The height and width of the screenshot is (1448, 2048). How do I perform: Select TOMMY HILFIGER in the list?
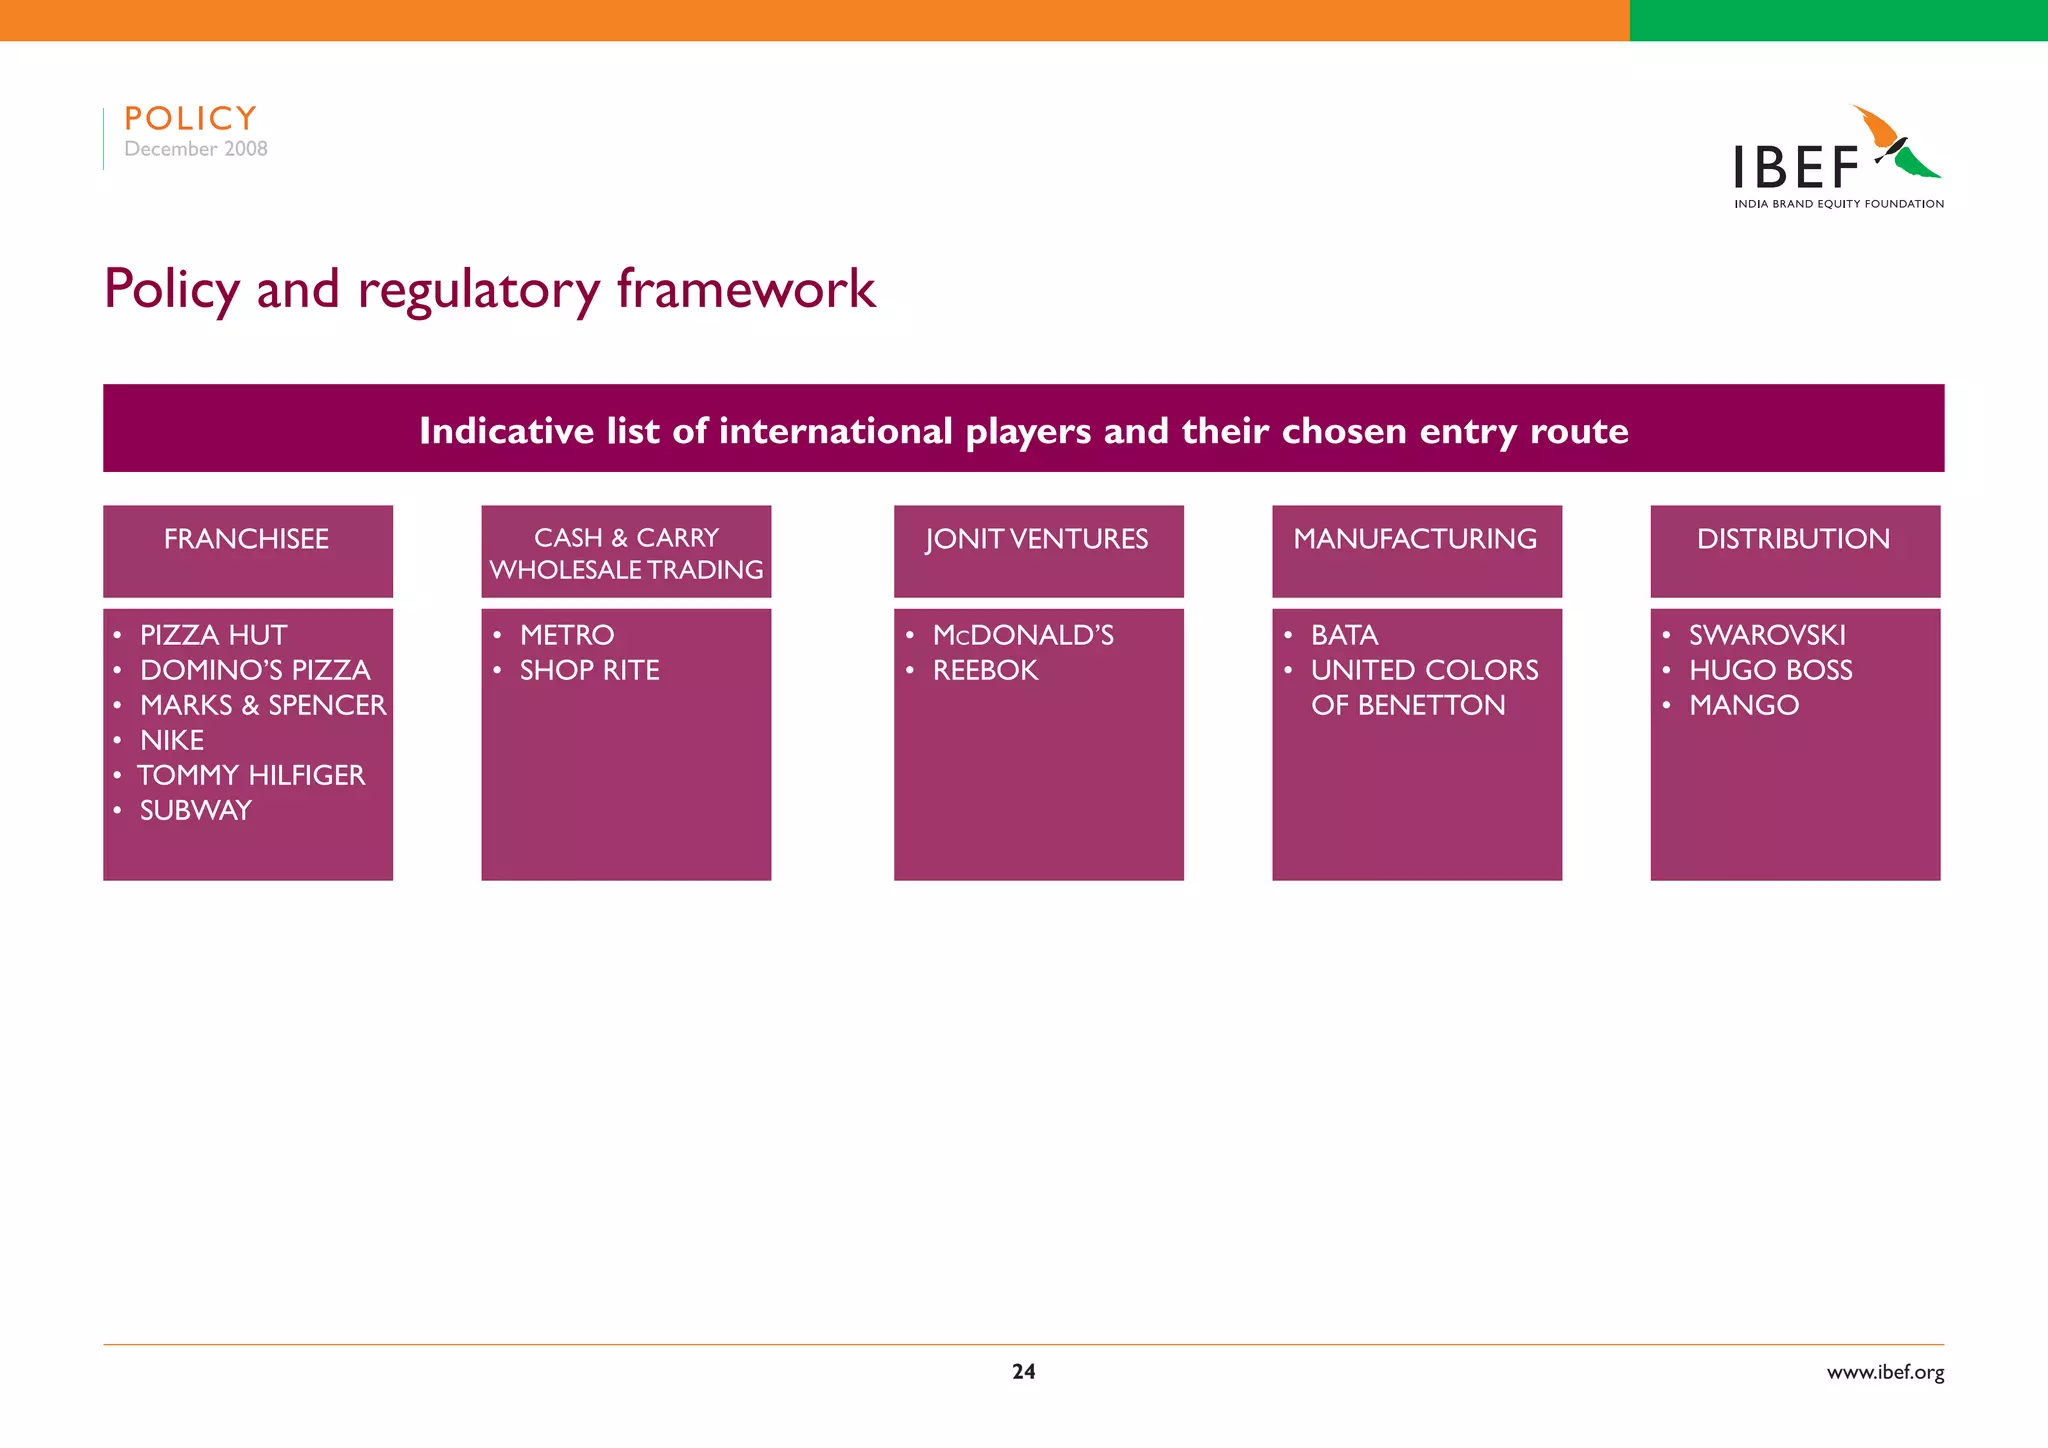coord(251,775)
